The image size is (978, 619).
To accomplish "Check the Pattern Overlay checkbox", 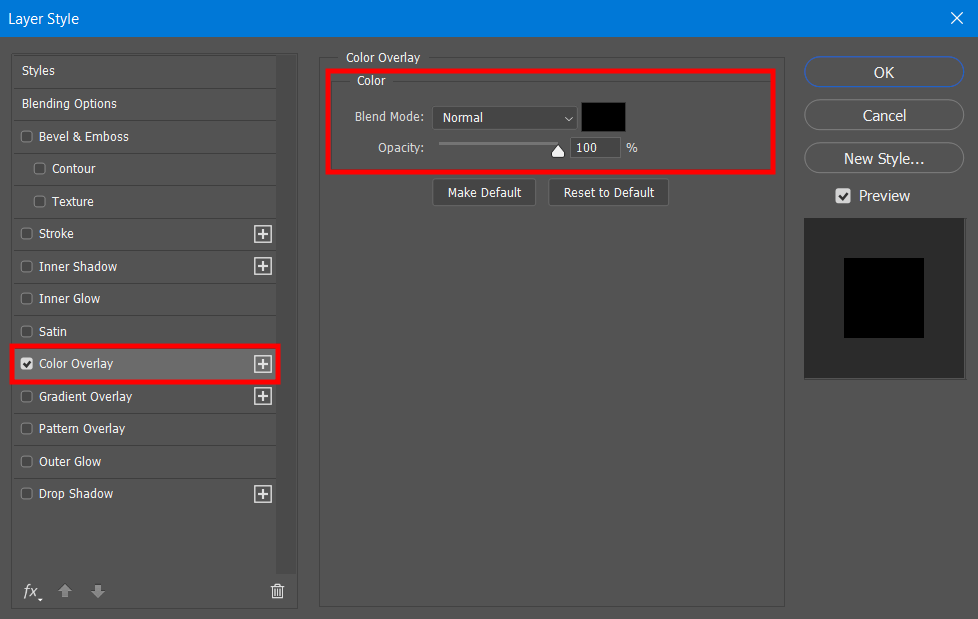I will [x=27, y=429].
